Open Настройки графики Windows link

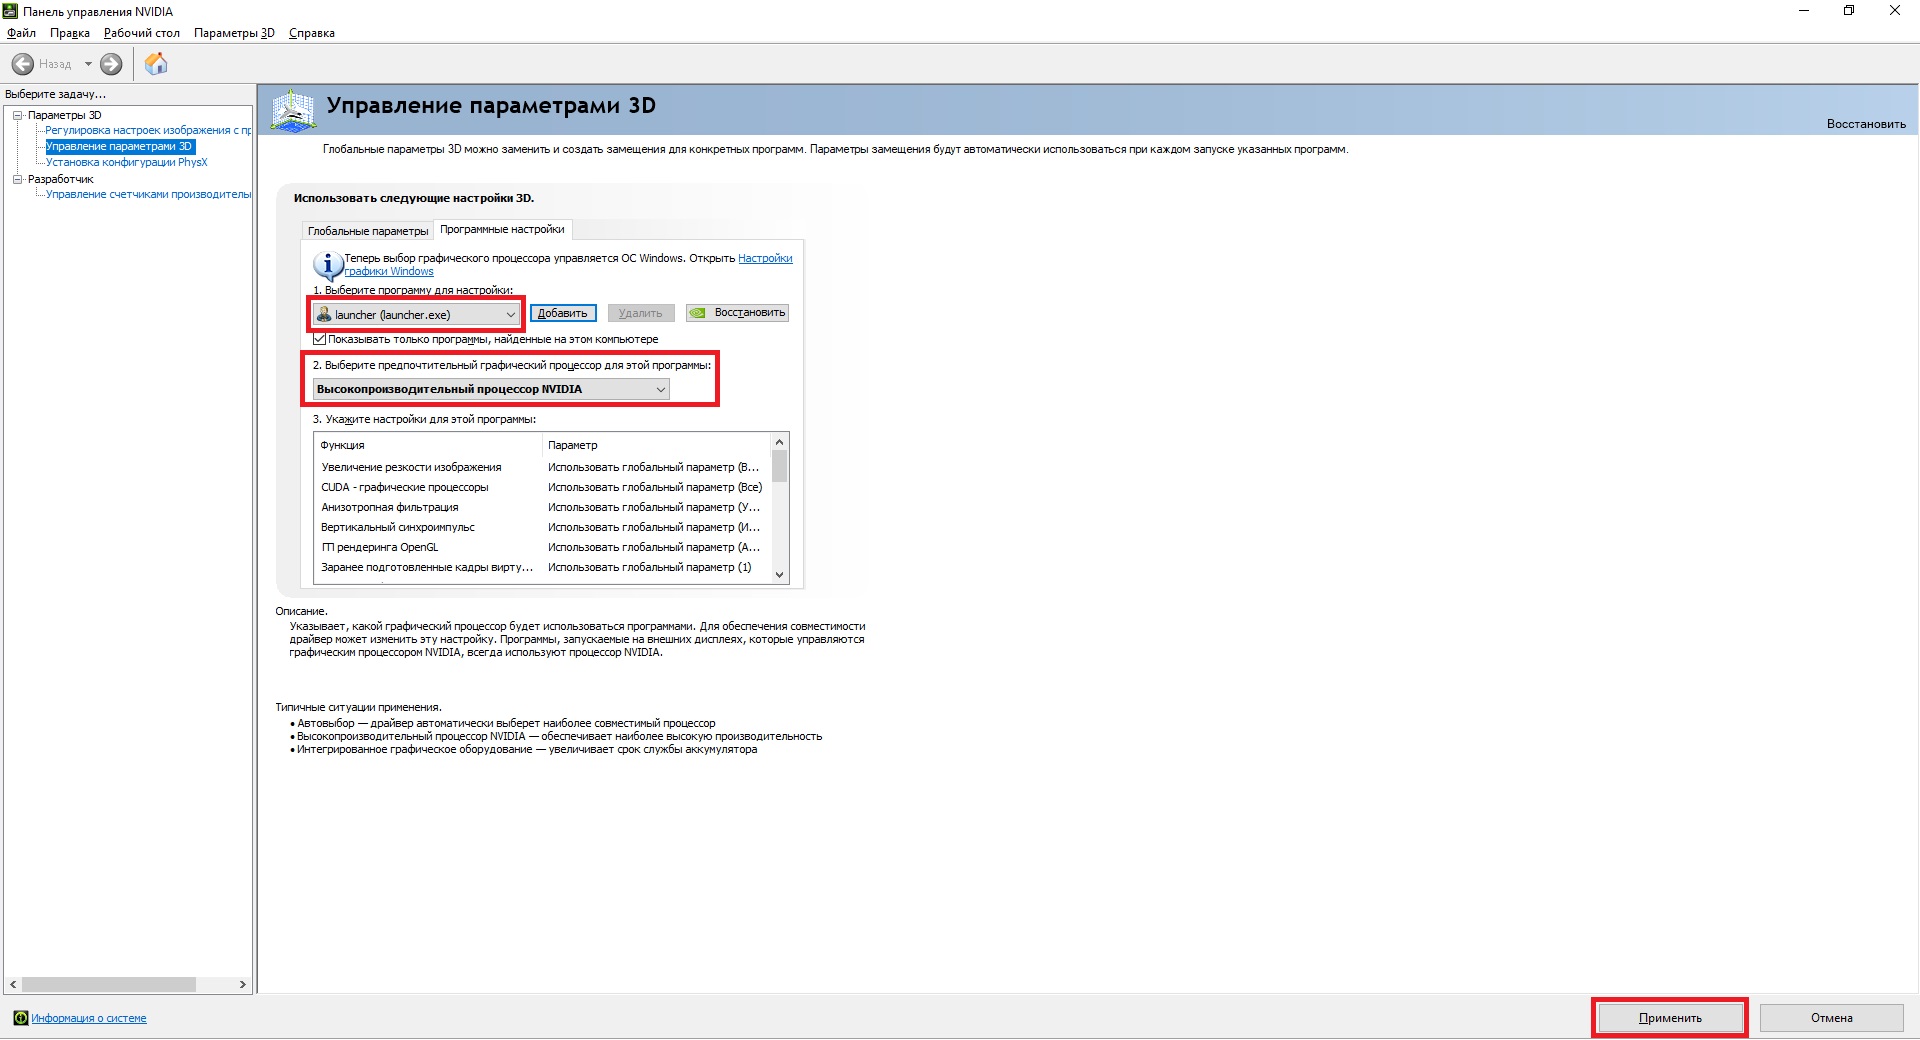(568, 264)
